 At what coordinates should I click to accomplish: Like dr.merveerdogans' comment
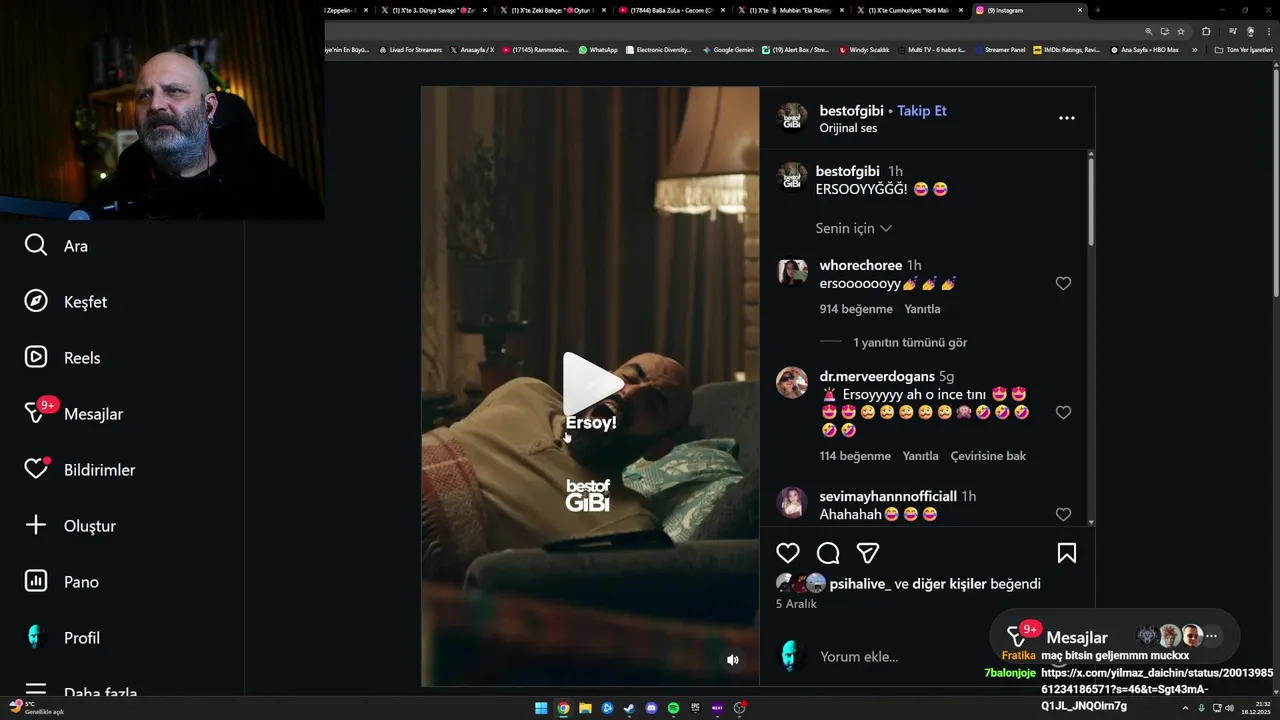(x=1063, y=412)
